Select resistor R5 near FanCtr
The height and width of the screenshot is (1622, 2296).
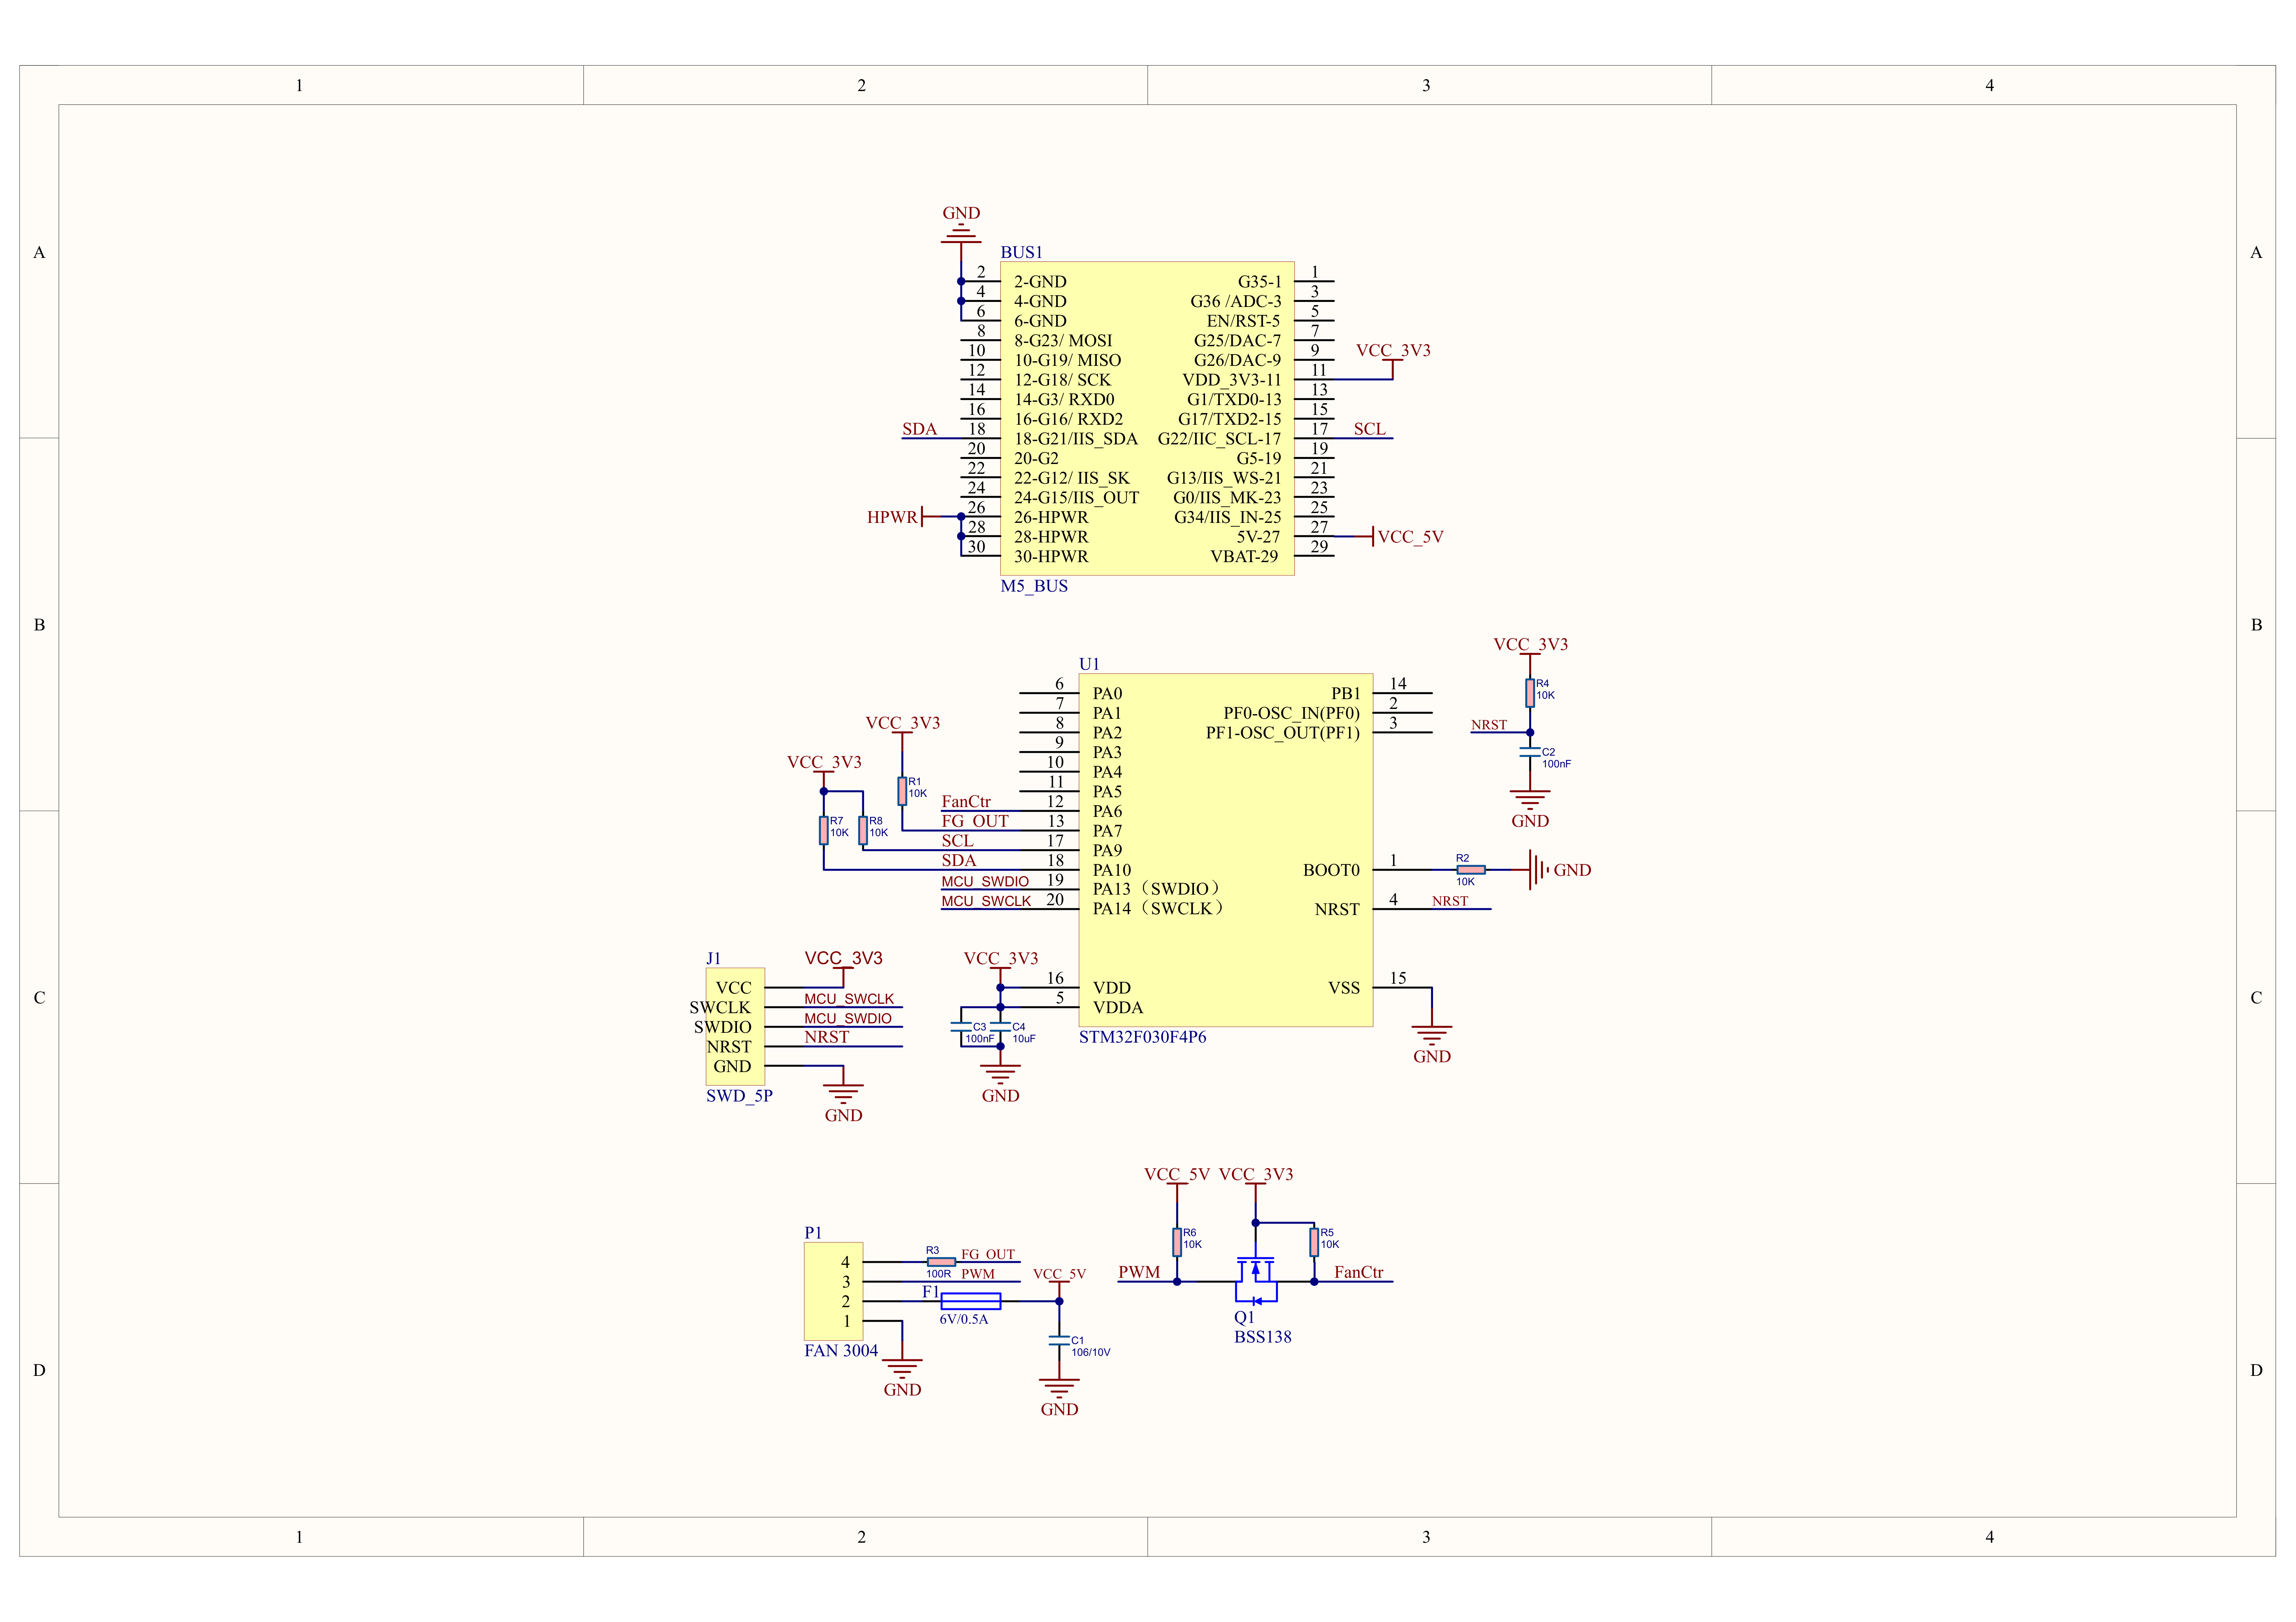1314,1242
